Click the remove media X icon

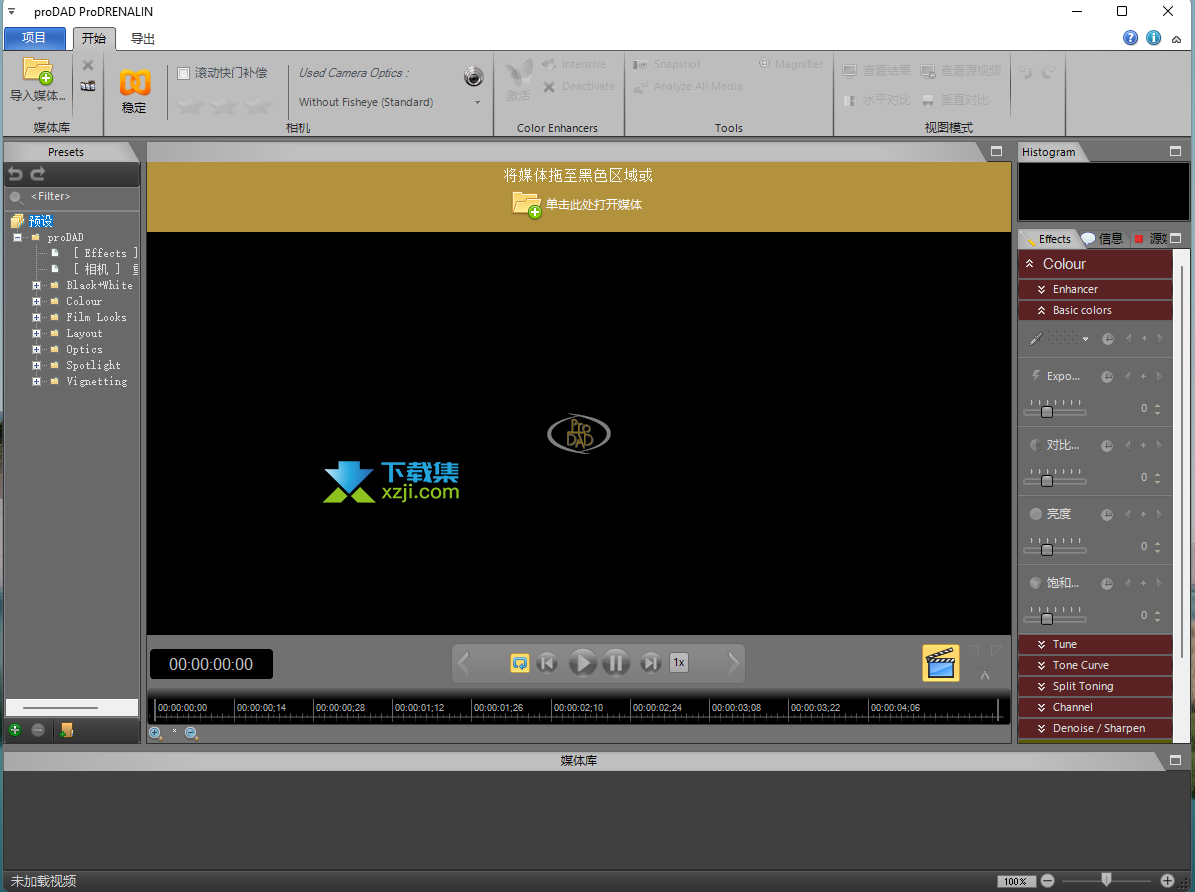point(88,66)
